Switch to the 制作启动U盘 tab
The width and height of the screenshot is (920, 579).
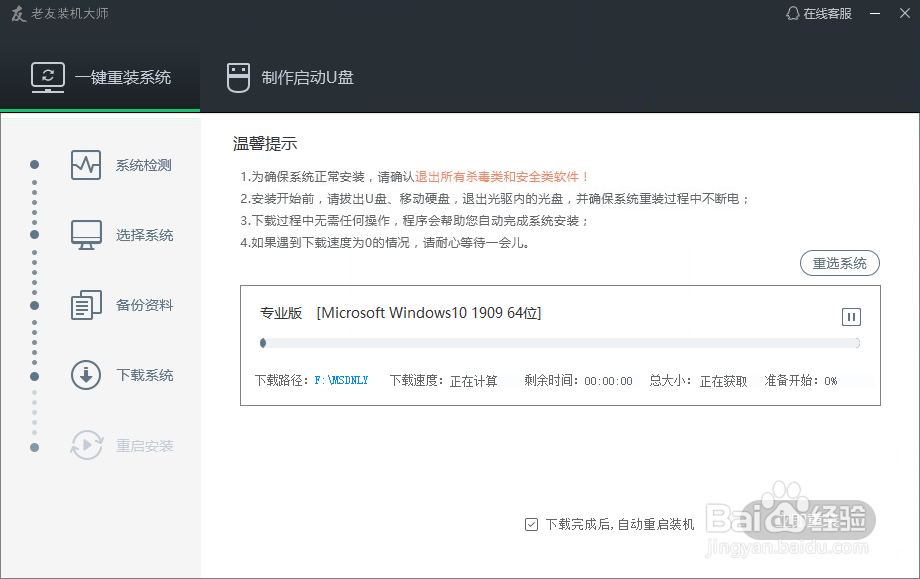point(291,77)
